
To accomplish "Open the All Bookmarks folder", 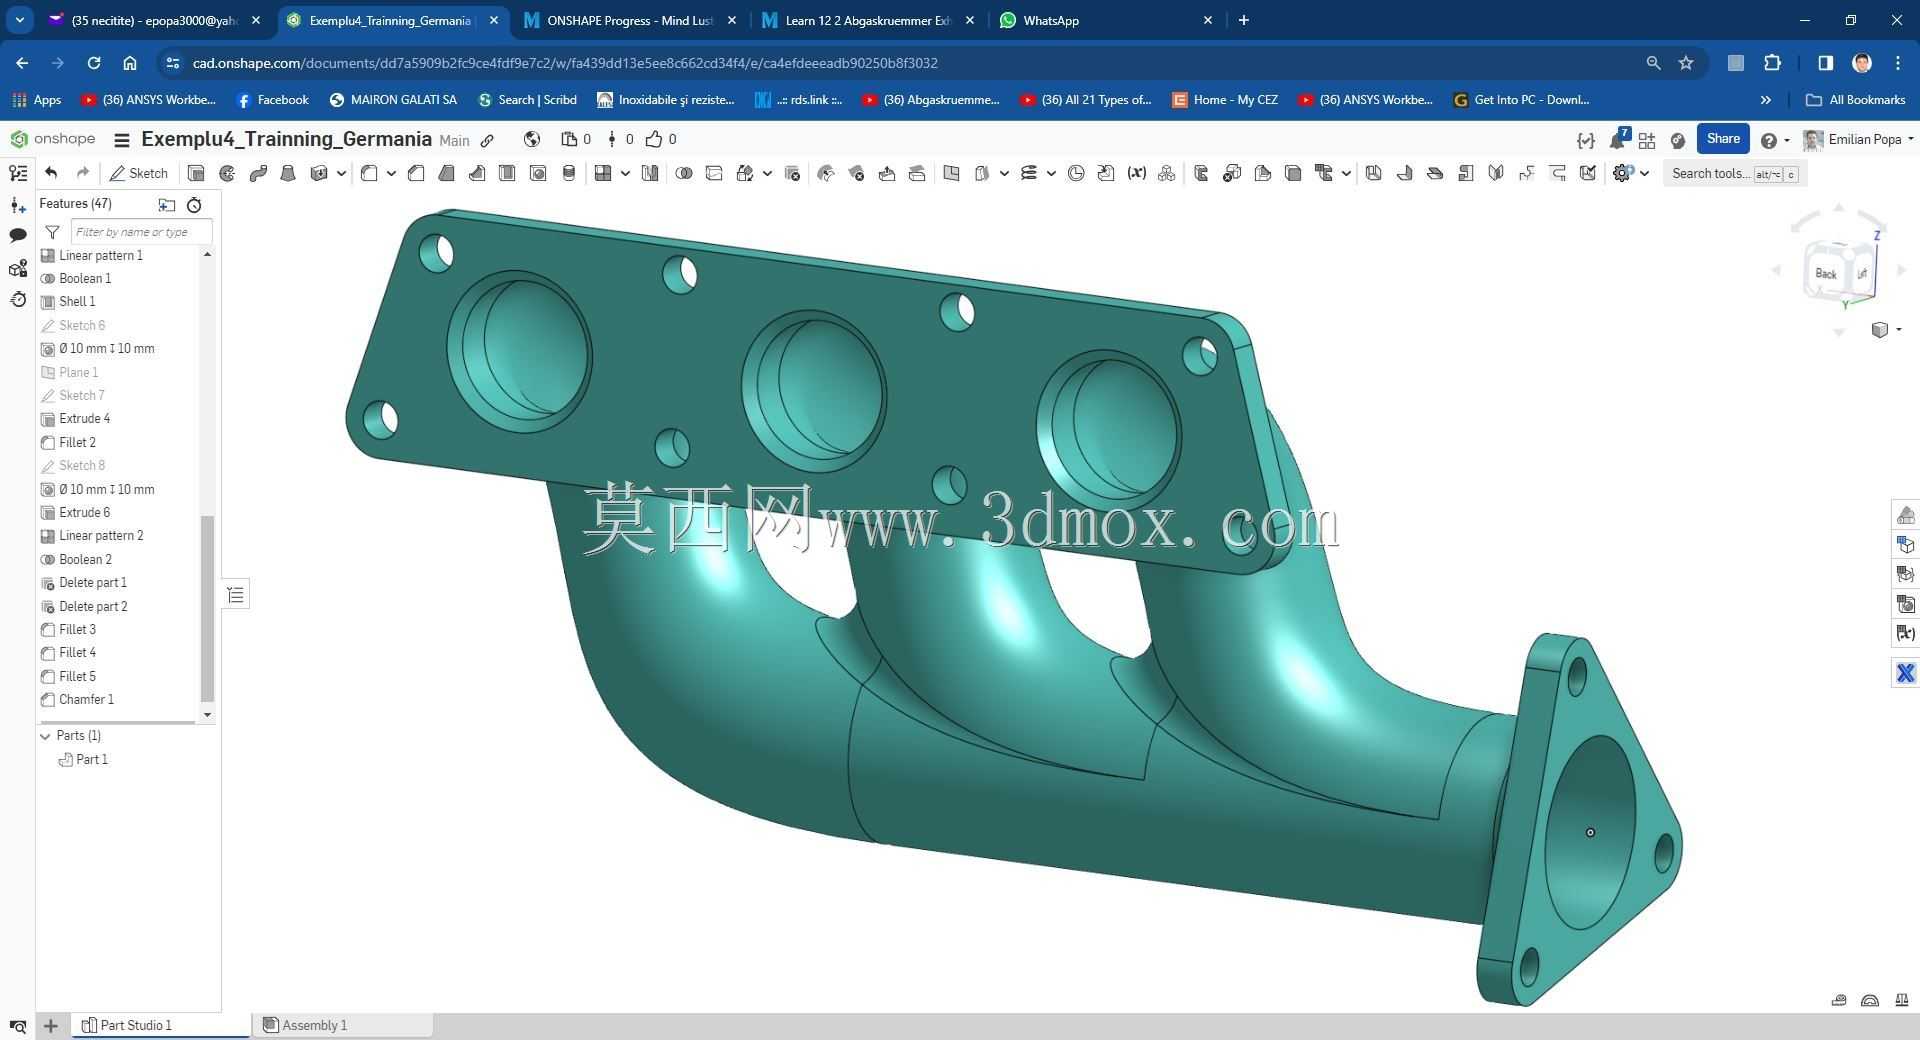I will tap(1856, 100).
